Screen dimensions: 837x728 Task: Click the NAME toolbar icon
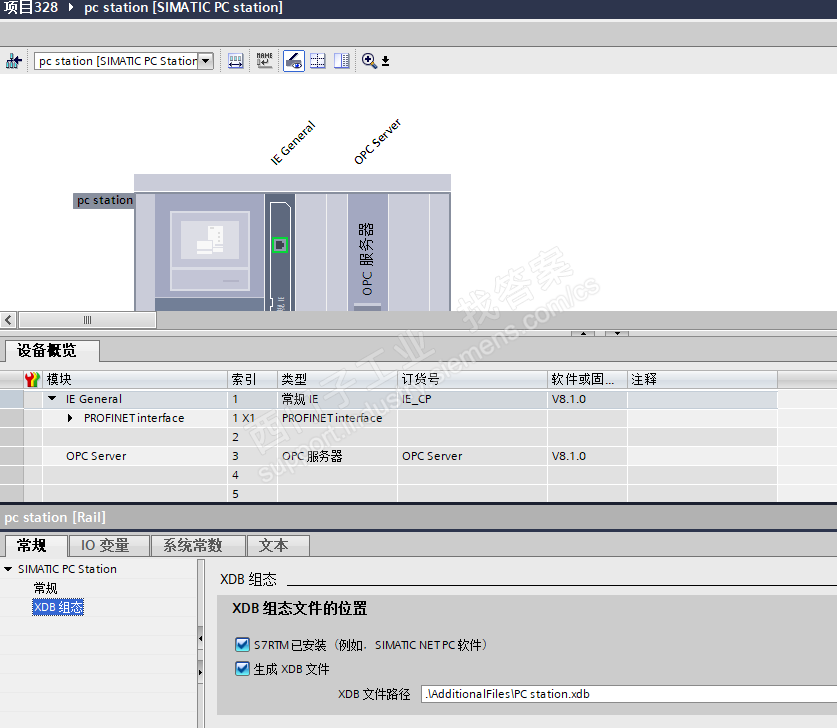[x=264, y=61]
